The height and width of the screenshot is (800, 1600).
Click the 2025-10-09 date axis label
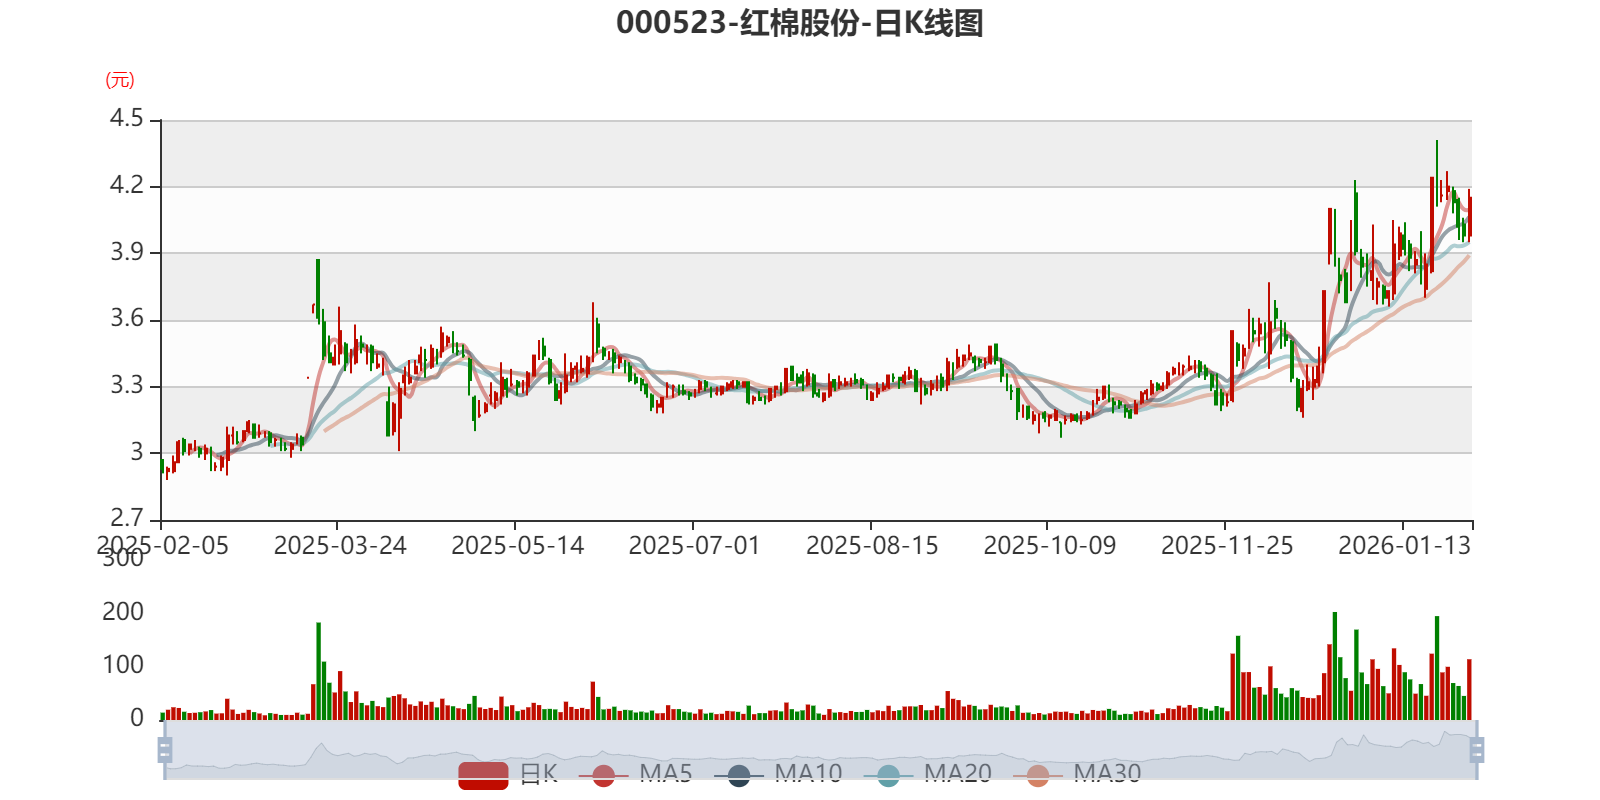[x=1049, y=546]
